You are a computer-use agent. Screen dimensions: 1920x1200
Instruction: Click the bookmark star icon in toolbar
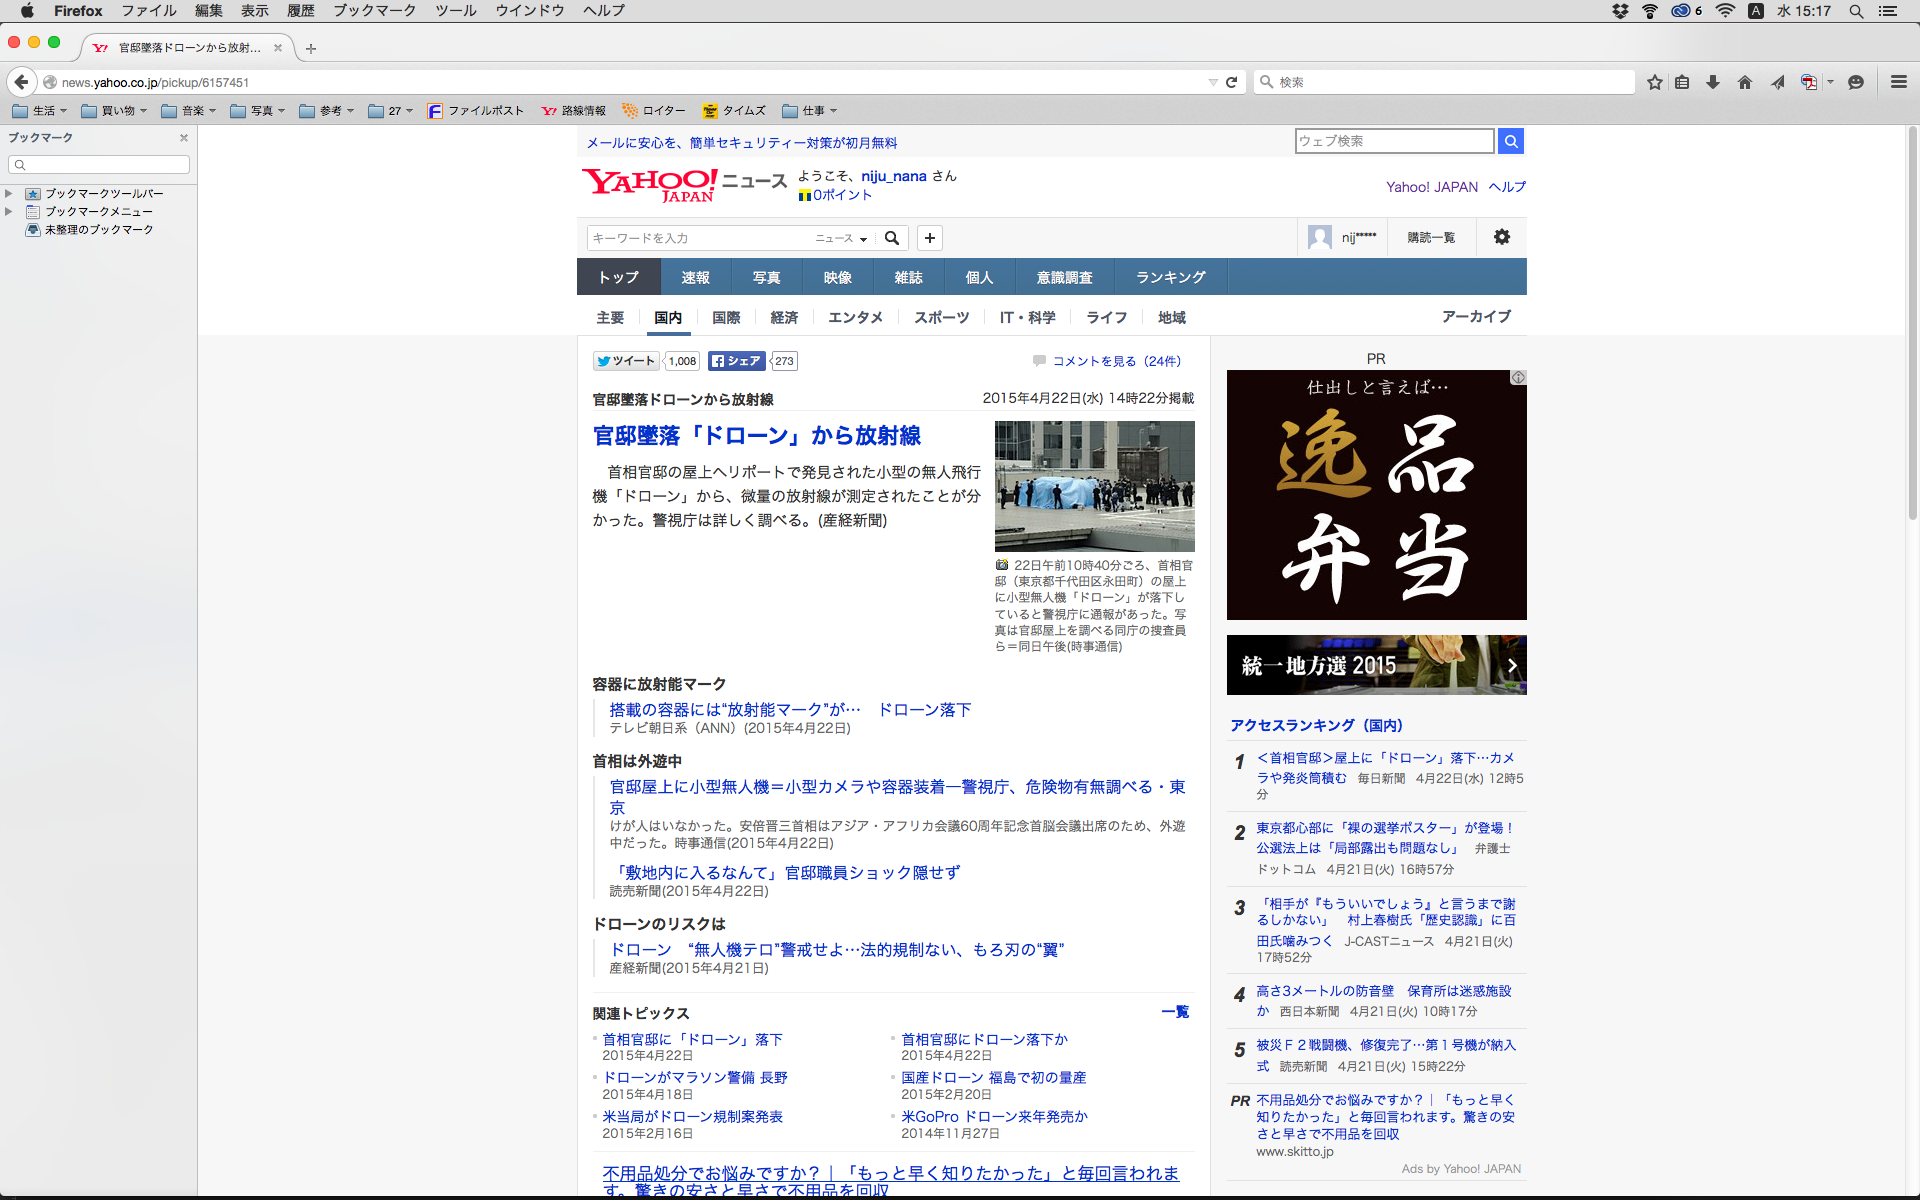[1655, 82]
